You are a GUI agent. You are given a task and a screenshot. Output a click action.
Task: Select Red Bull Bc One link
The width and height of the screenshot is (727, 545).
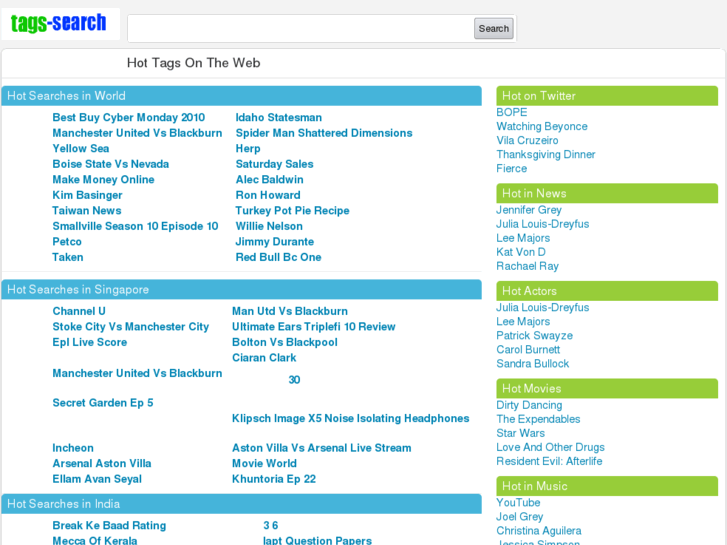(278, 257)
